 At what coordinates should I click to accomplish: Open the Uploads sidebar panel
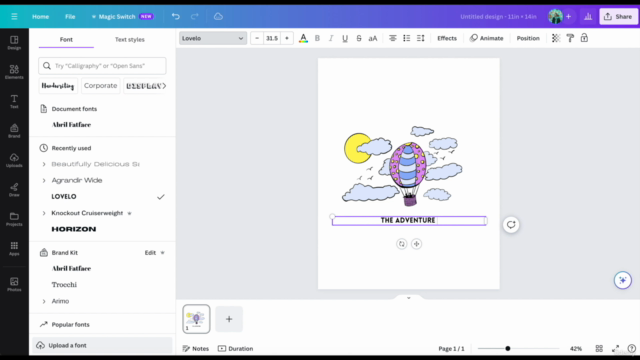point(14,160)
